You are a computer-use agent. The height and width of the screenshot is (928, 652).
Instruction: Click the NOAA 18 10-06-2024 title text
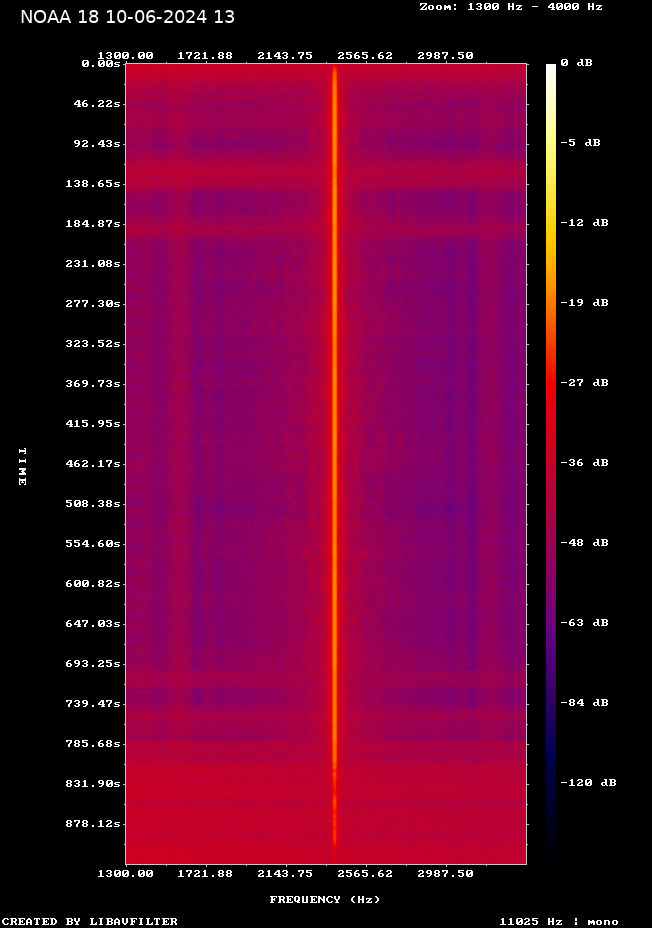pyautogui.click(x=127, y=18)
